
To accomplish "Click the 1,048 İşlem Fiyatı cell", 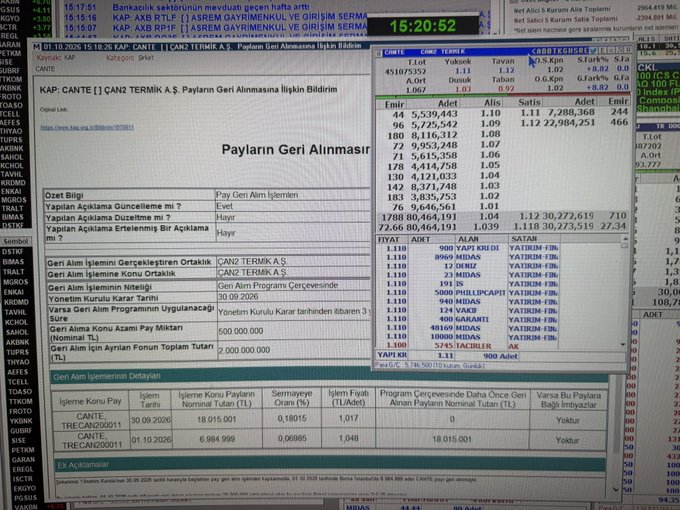I will (348, 438).
